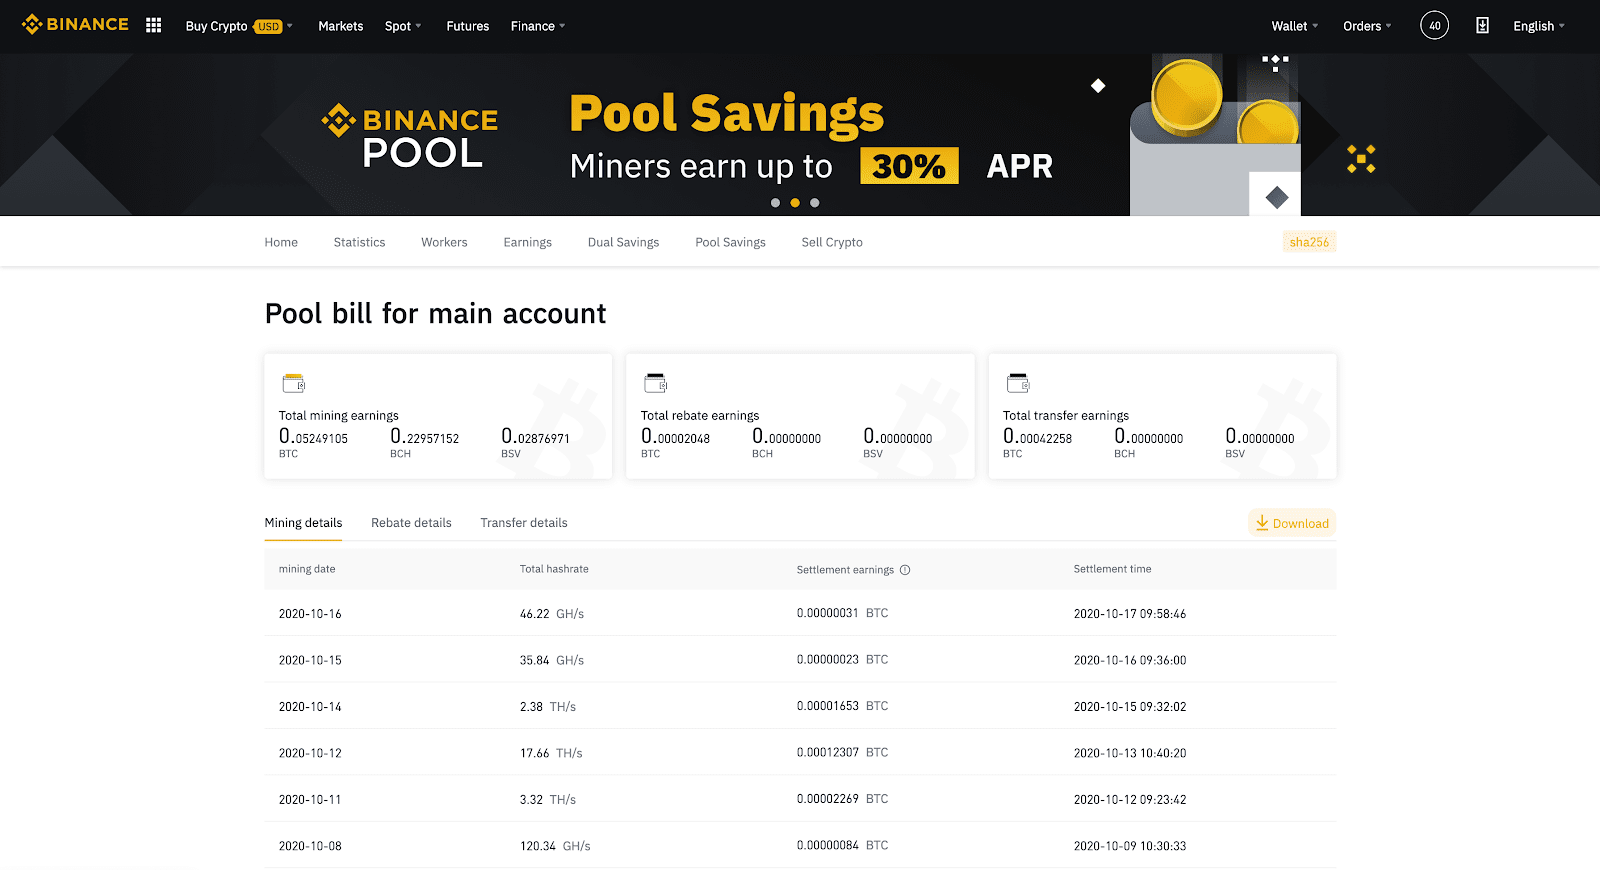This screenshot has width=1600, height=870.
Task: Click the app download icon in header
Action: (1482, 26)
